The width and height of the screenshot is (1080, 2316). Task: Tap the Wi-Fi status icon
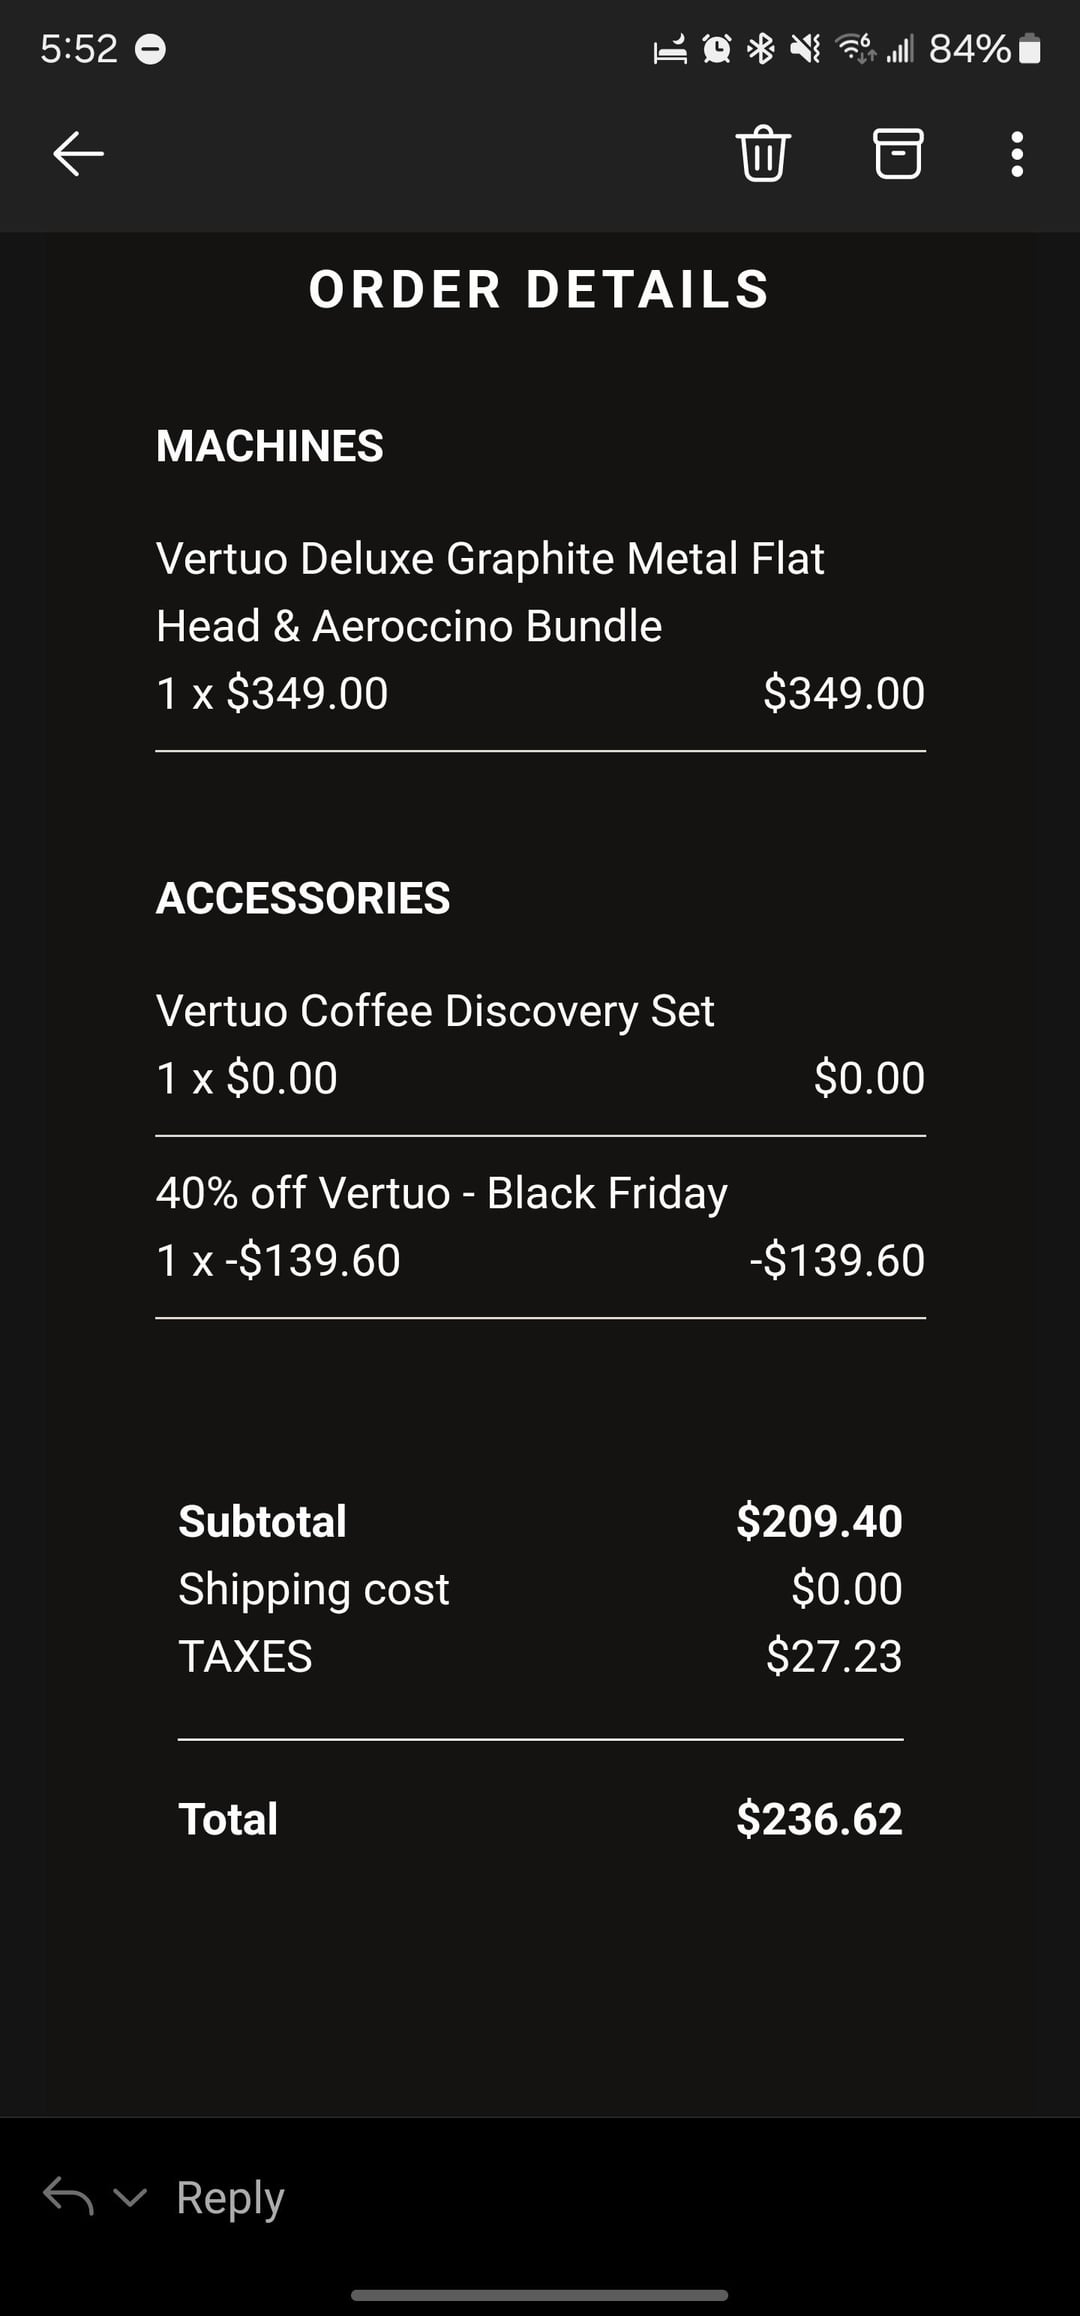point(855,49)
